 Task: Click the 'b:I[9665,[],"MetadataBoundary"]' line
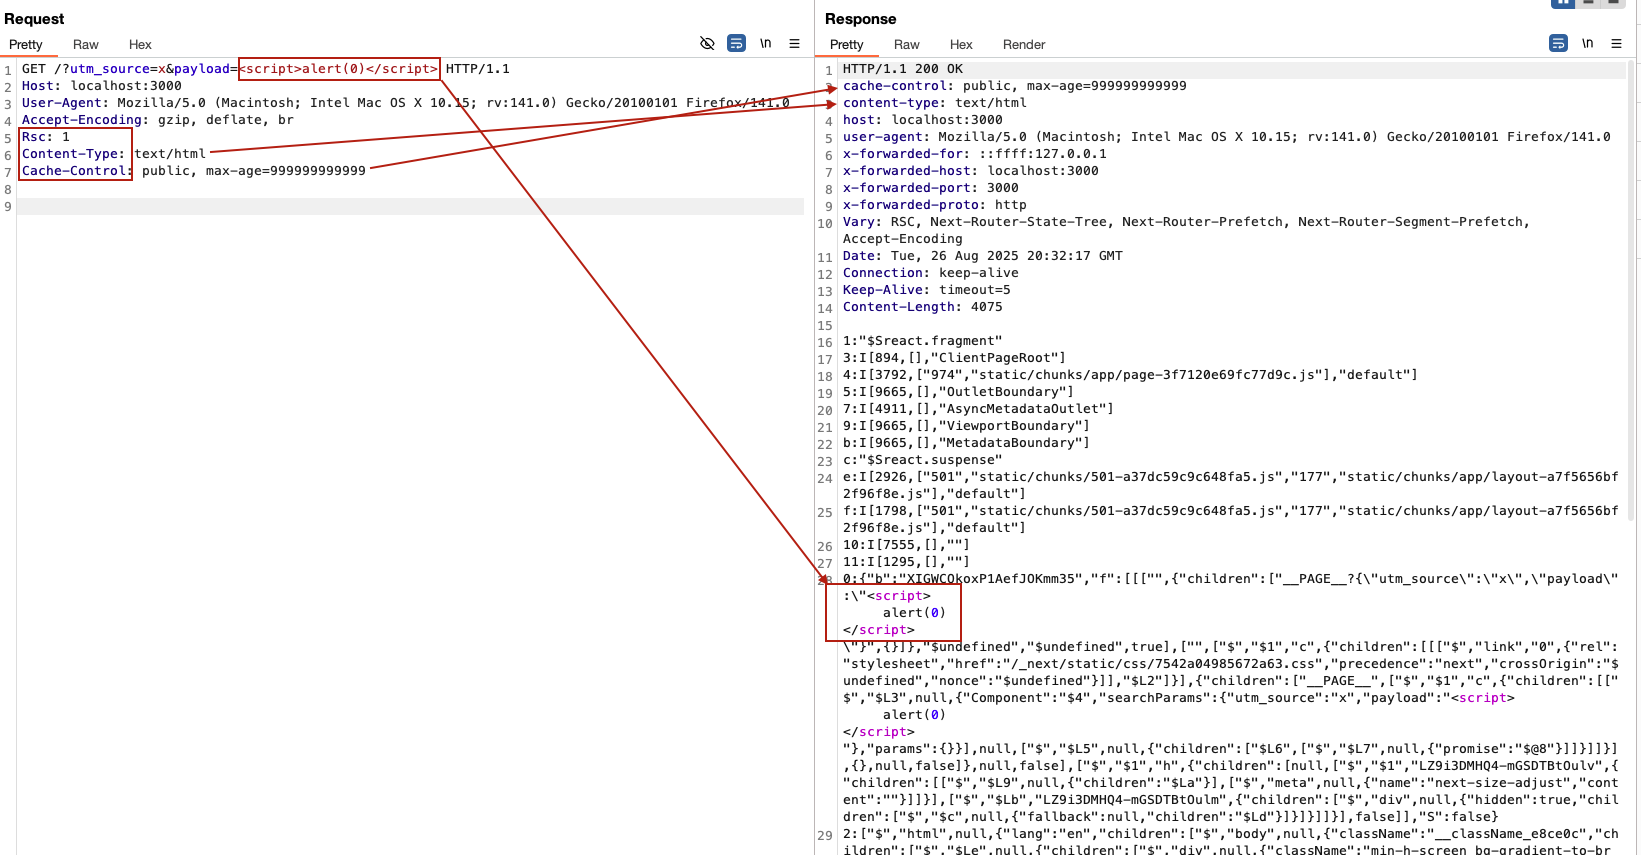(x=967, y=443)
